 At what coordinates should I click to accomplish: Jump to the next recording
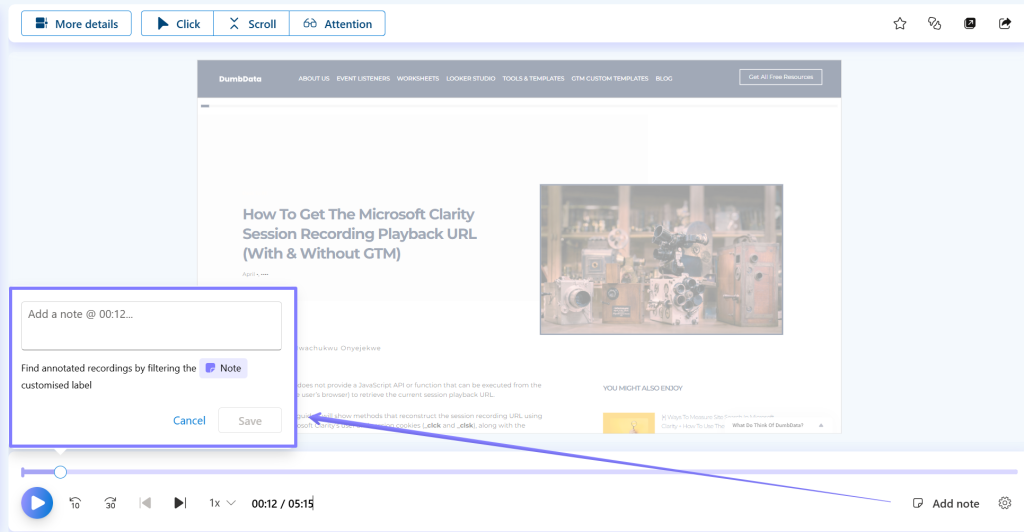coord(180,503)
